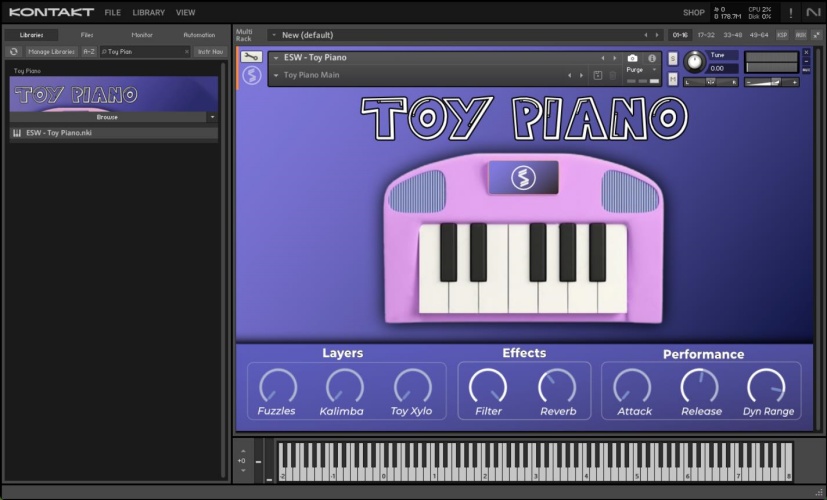Click the refresh libraries icon
Screen dimensions: 827x500
point(14,51)
